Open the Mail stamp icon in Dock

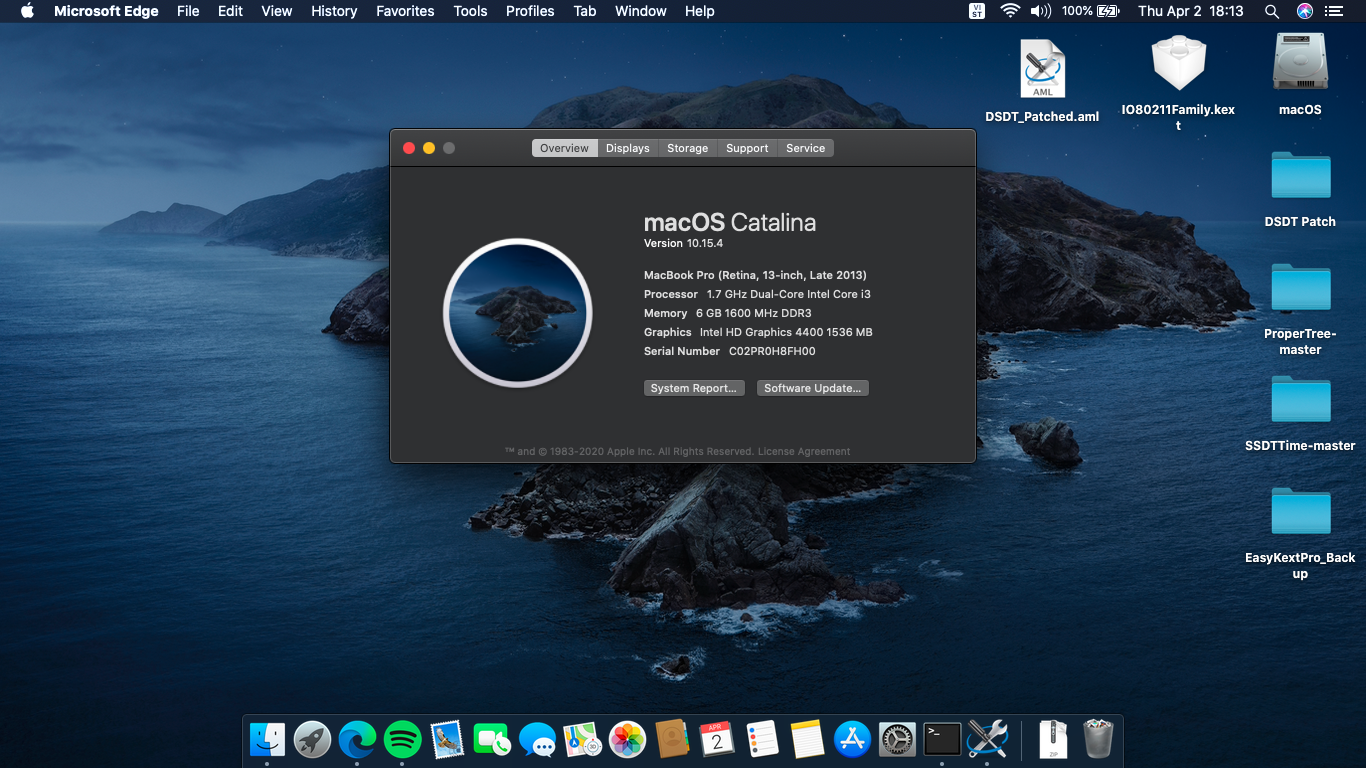pos(447,740)
